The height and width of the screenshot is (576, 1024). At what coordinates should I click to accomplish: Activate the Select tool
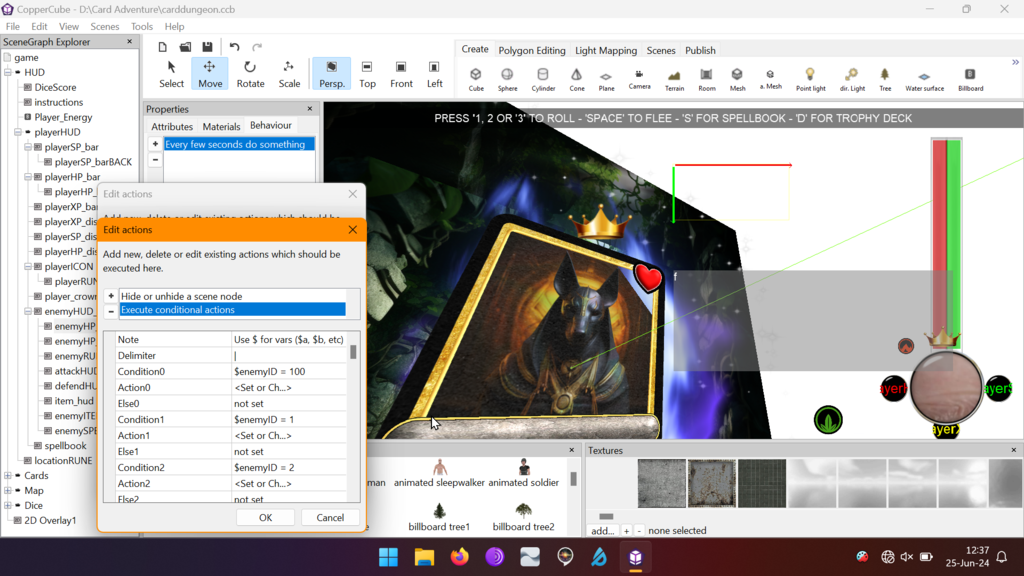tap(171, 74)
